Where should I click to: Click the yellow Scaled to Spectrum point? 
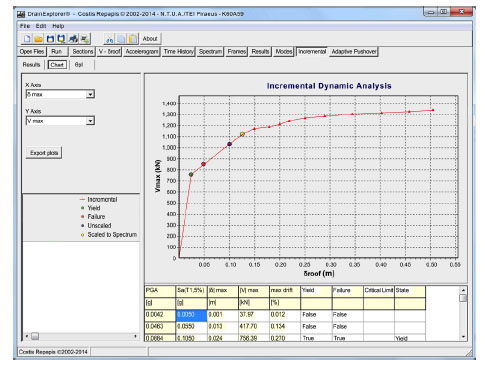click(x=242, y=134)
